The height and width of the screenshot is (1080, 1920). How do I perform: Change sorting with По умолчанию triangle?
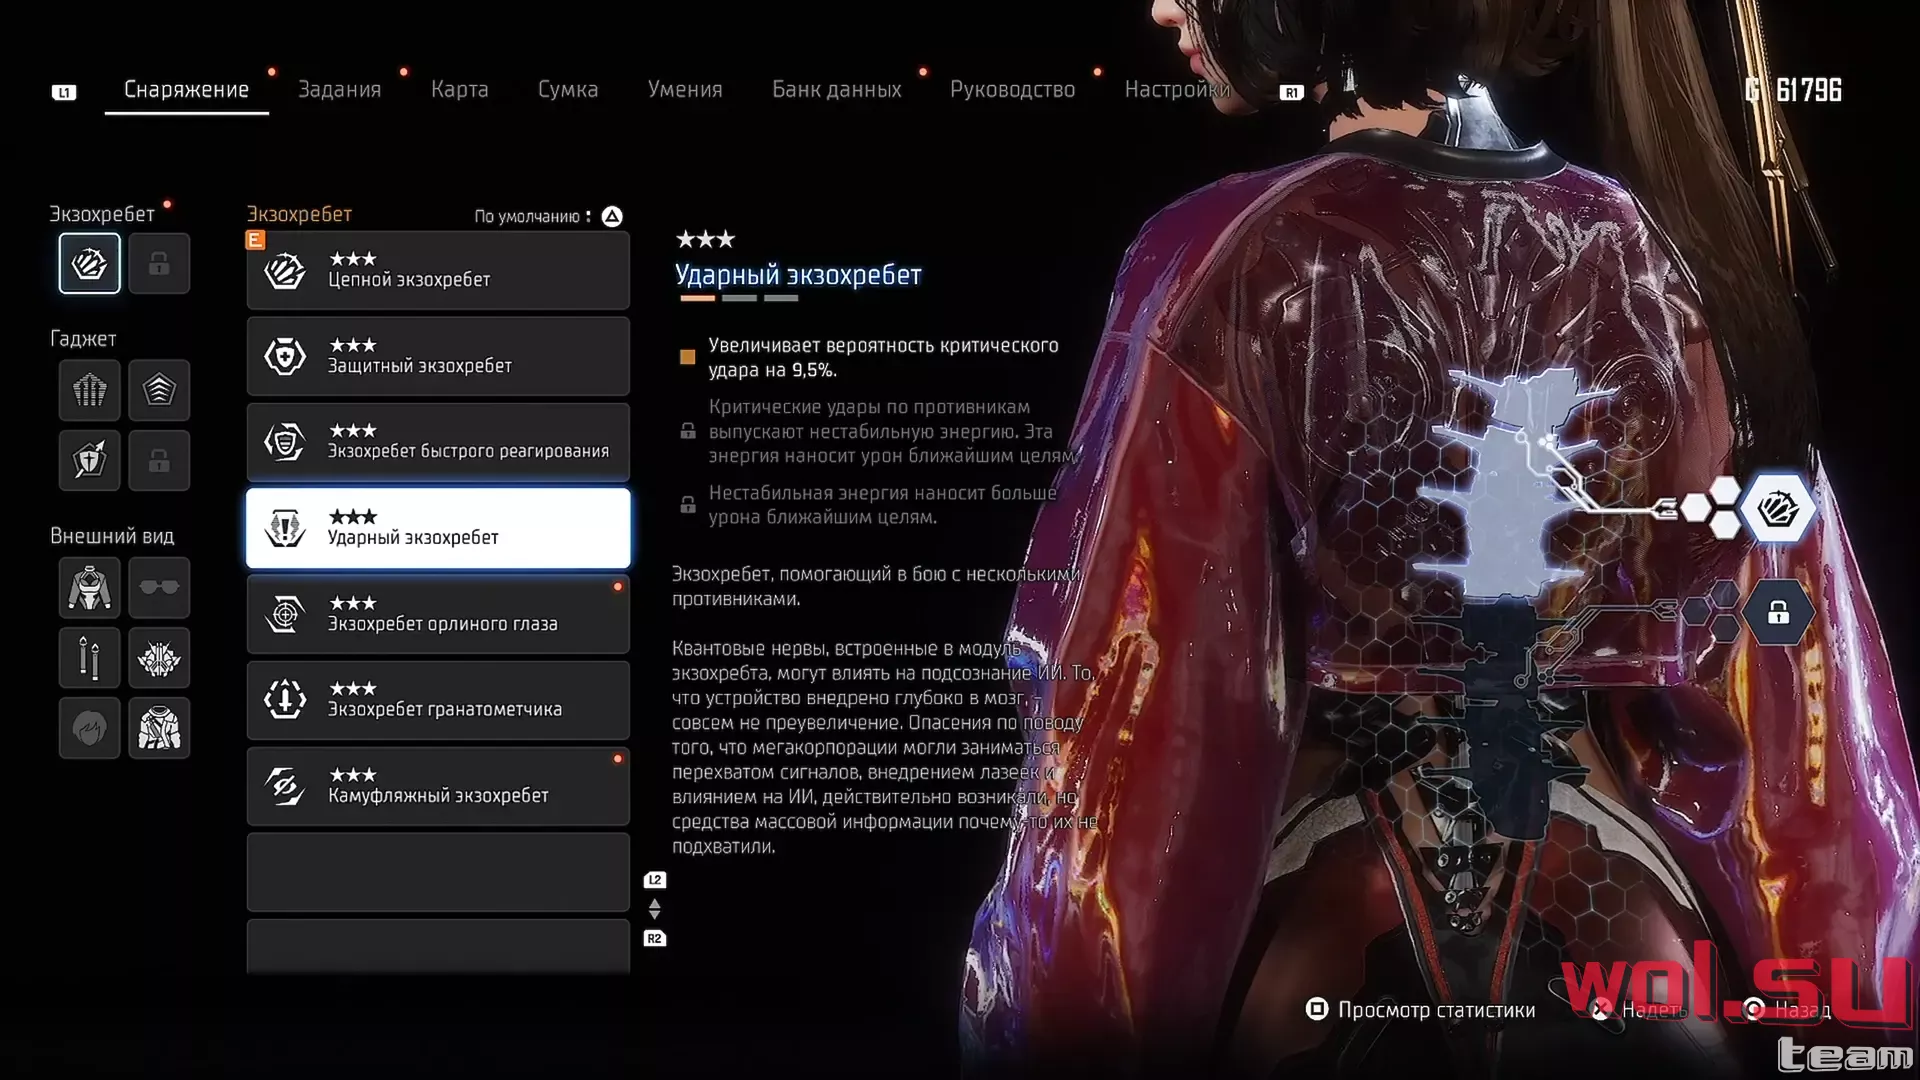(612, 216)
